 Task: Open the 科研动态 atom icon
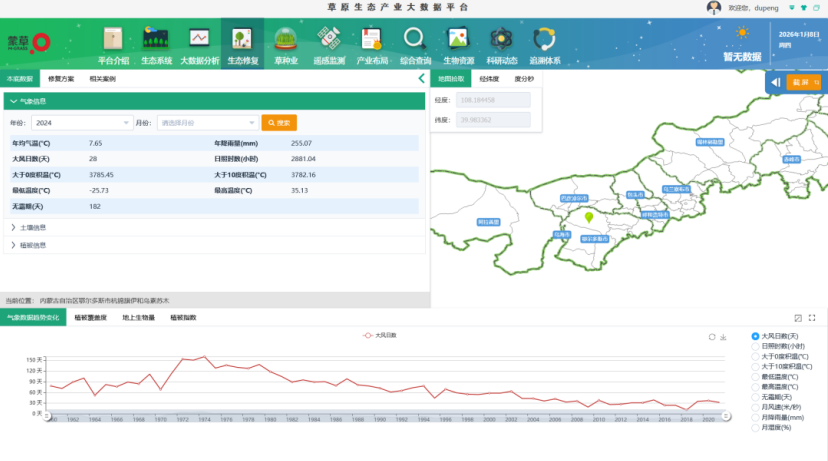tap(501, 39)
